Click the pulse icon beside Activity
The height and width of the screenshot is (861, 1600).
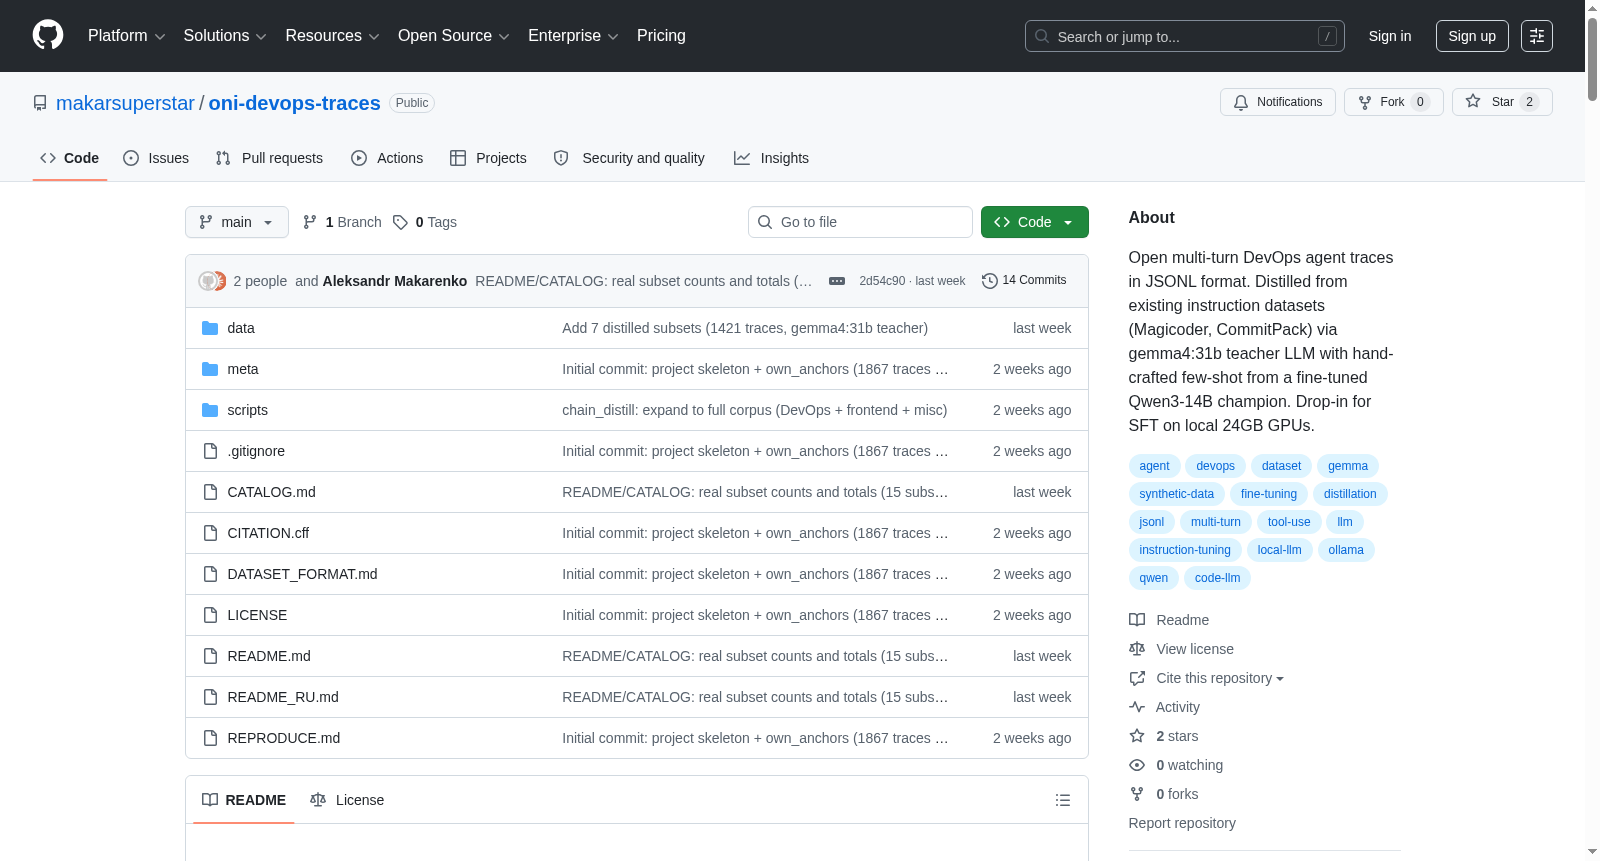tap(1137, 707)
